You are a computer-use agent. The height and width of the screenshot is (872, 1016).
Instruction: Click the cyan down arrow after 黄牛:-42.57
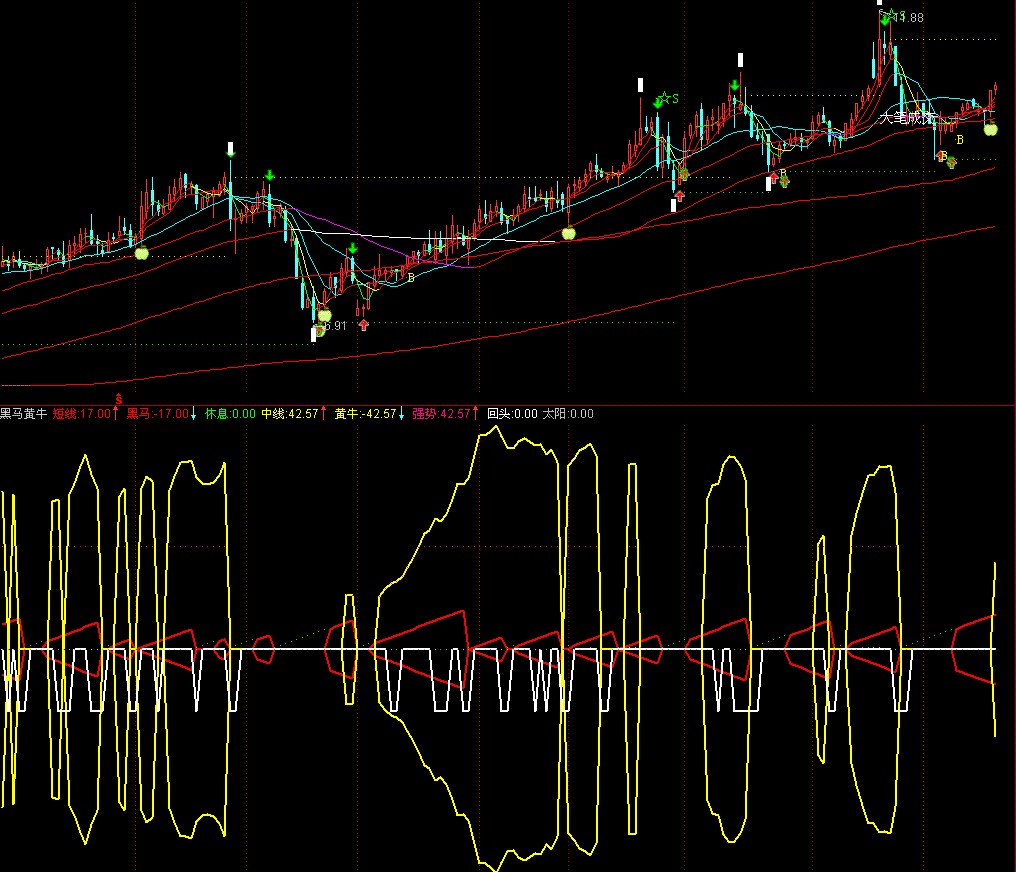[401, 413]
